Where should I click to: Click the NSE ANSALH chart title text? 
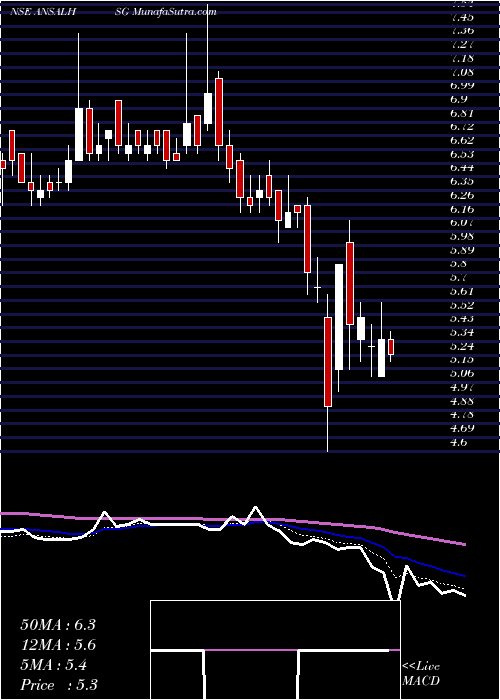tap(45, 12)
